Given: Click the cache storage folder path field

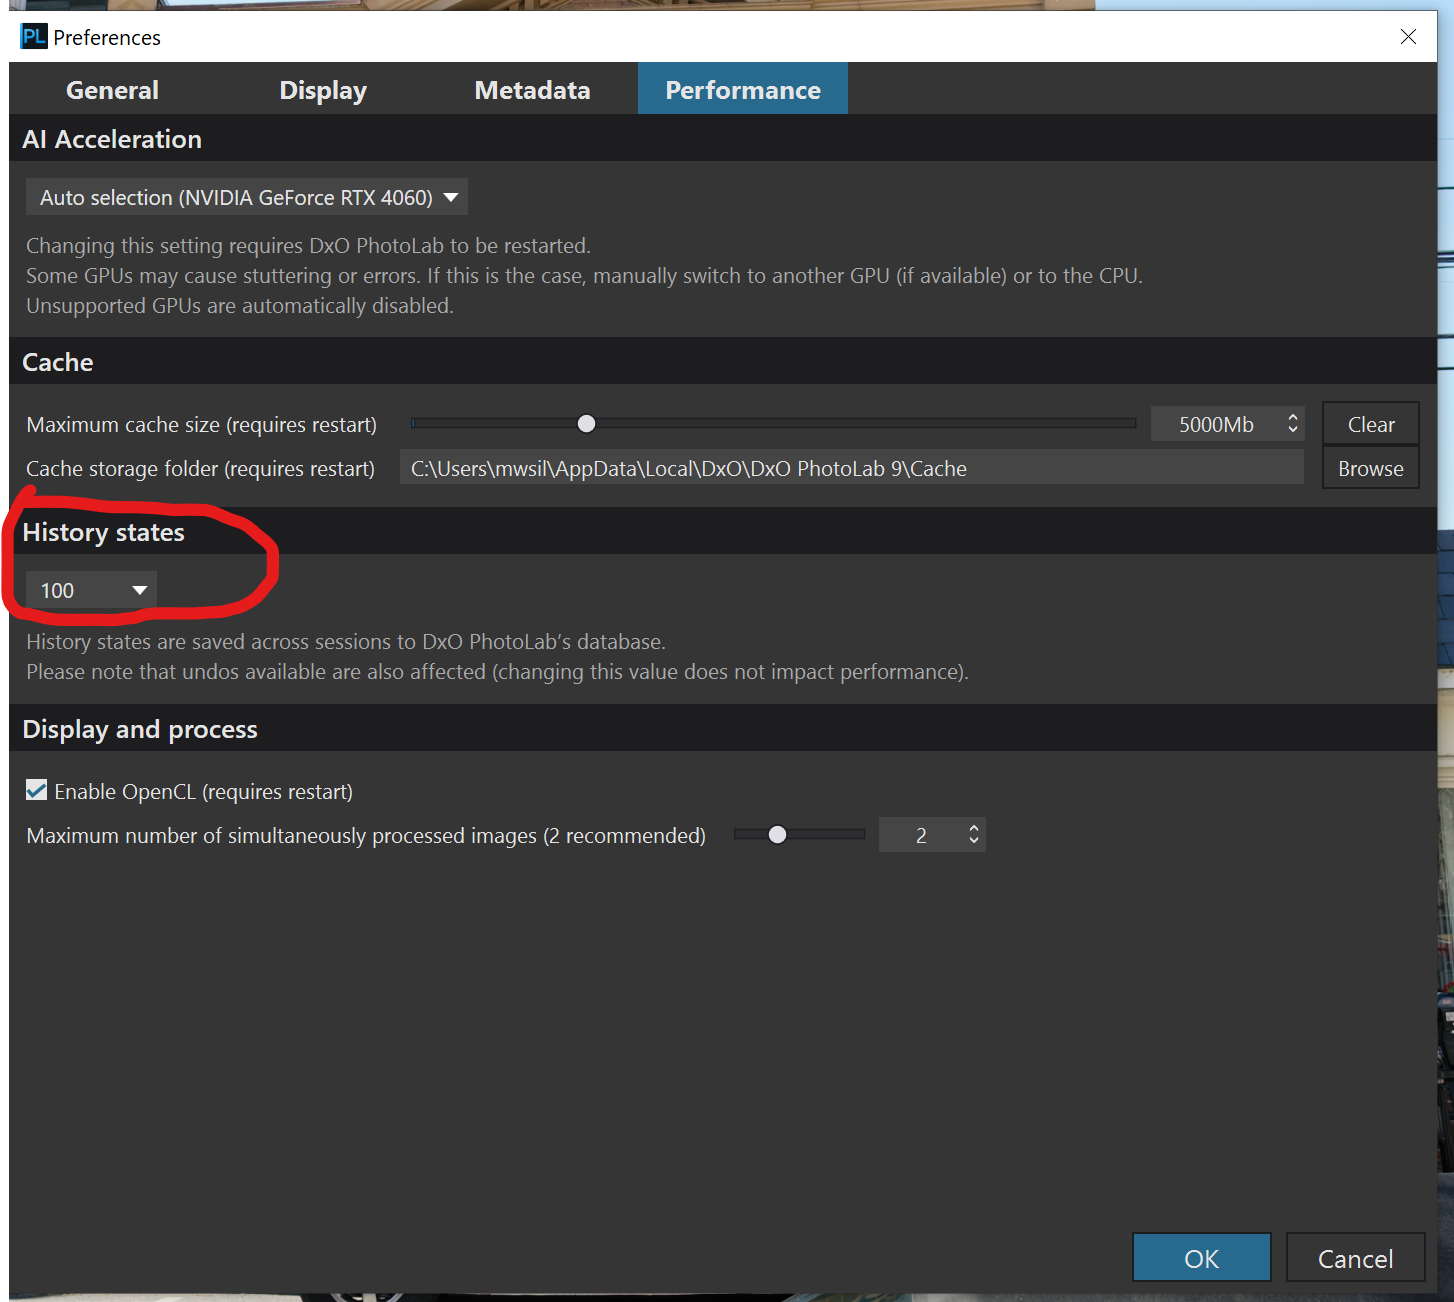Looking at the screenshot, I should click(850, 469).
